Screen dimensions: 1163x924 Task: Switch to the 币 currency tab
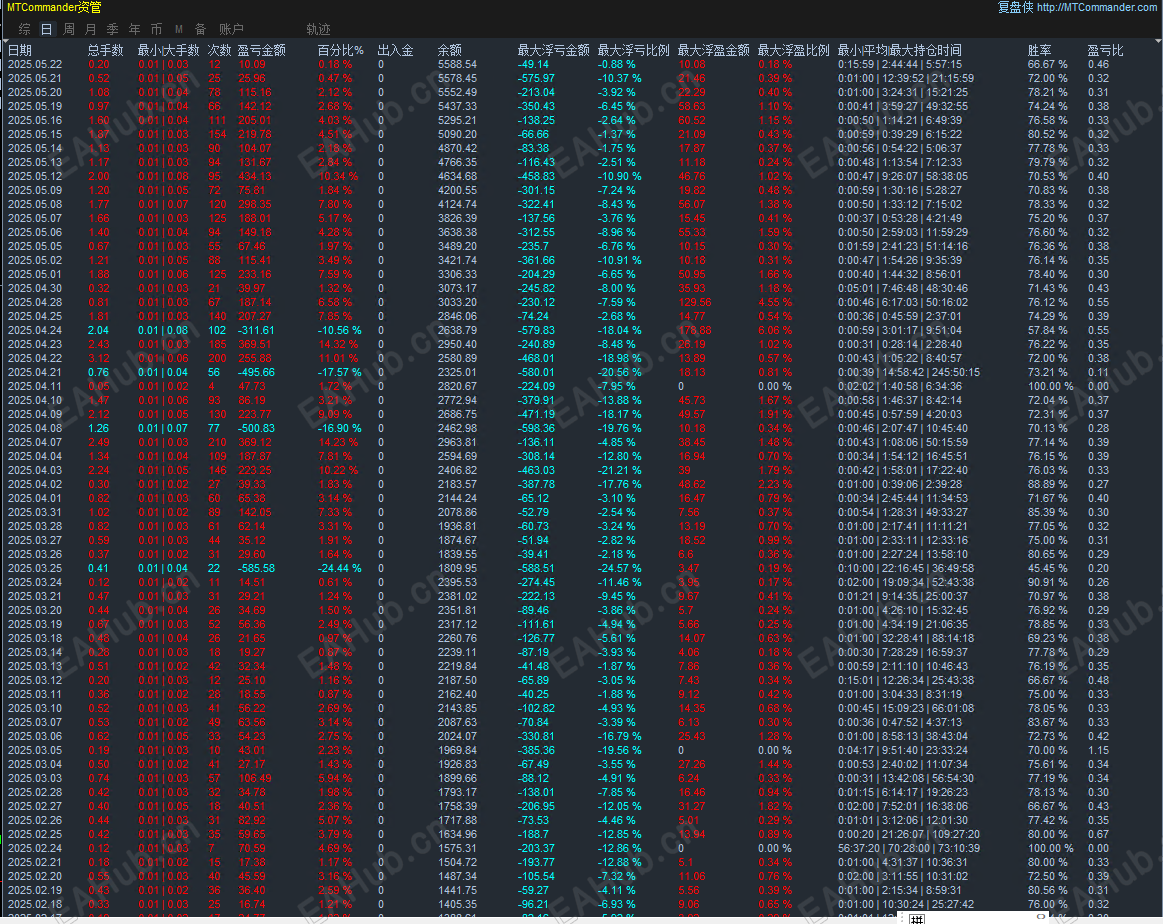(x=157, y=29)
